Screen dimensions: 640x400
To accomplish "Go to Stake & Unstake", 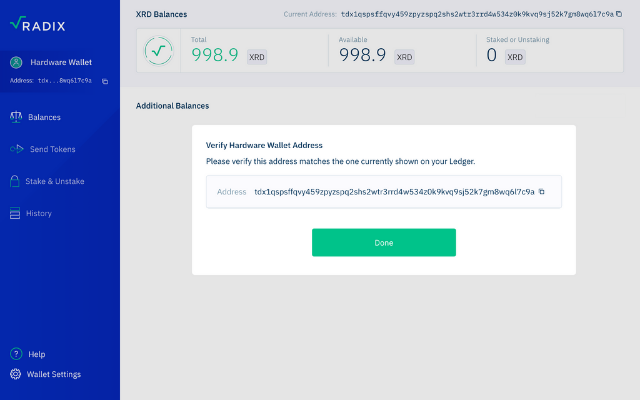I will pyautogui.click(x=55, y=181).
